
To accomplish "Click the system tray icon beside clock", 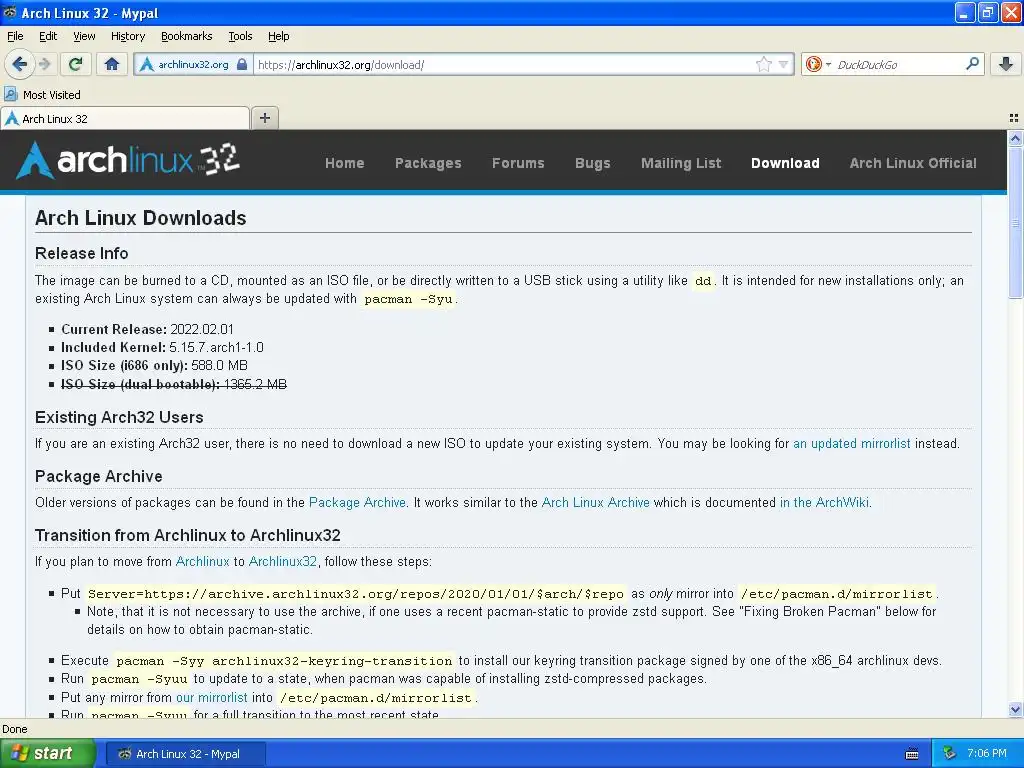I will pos(950,754).
